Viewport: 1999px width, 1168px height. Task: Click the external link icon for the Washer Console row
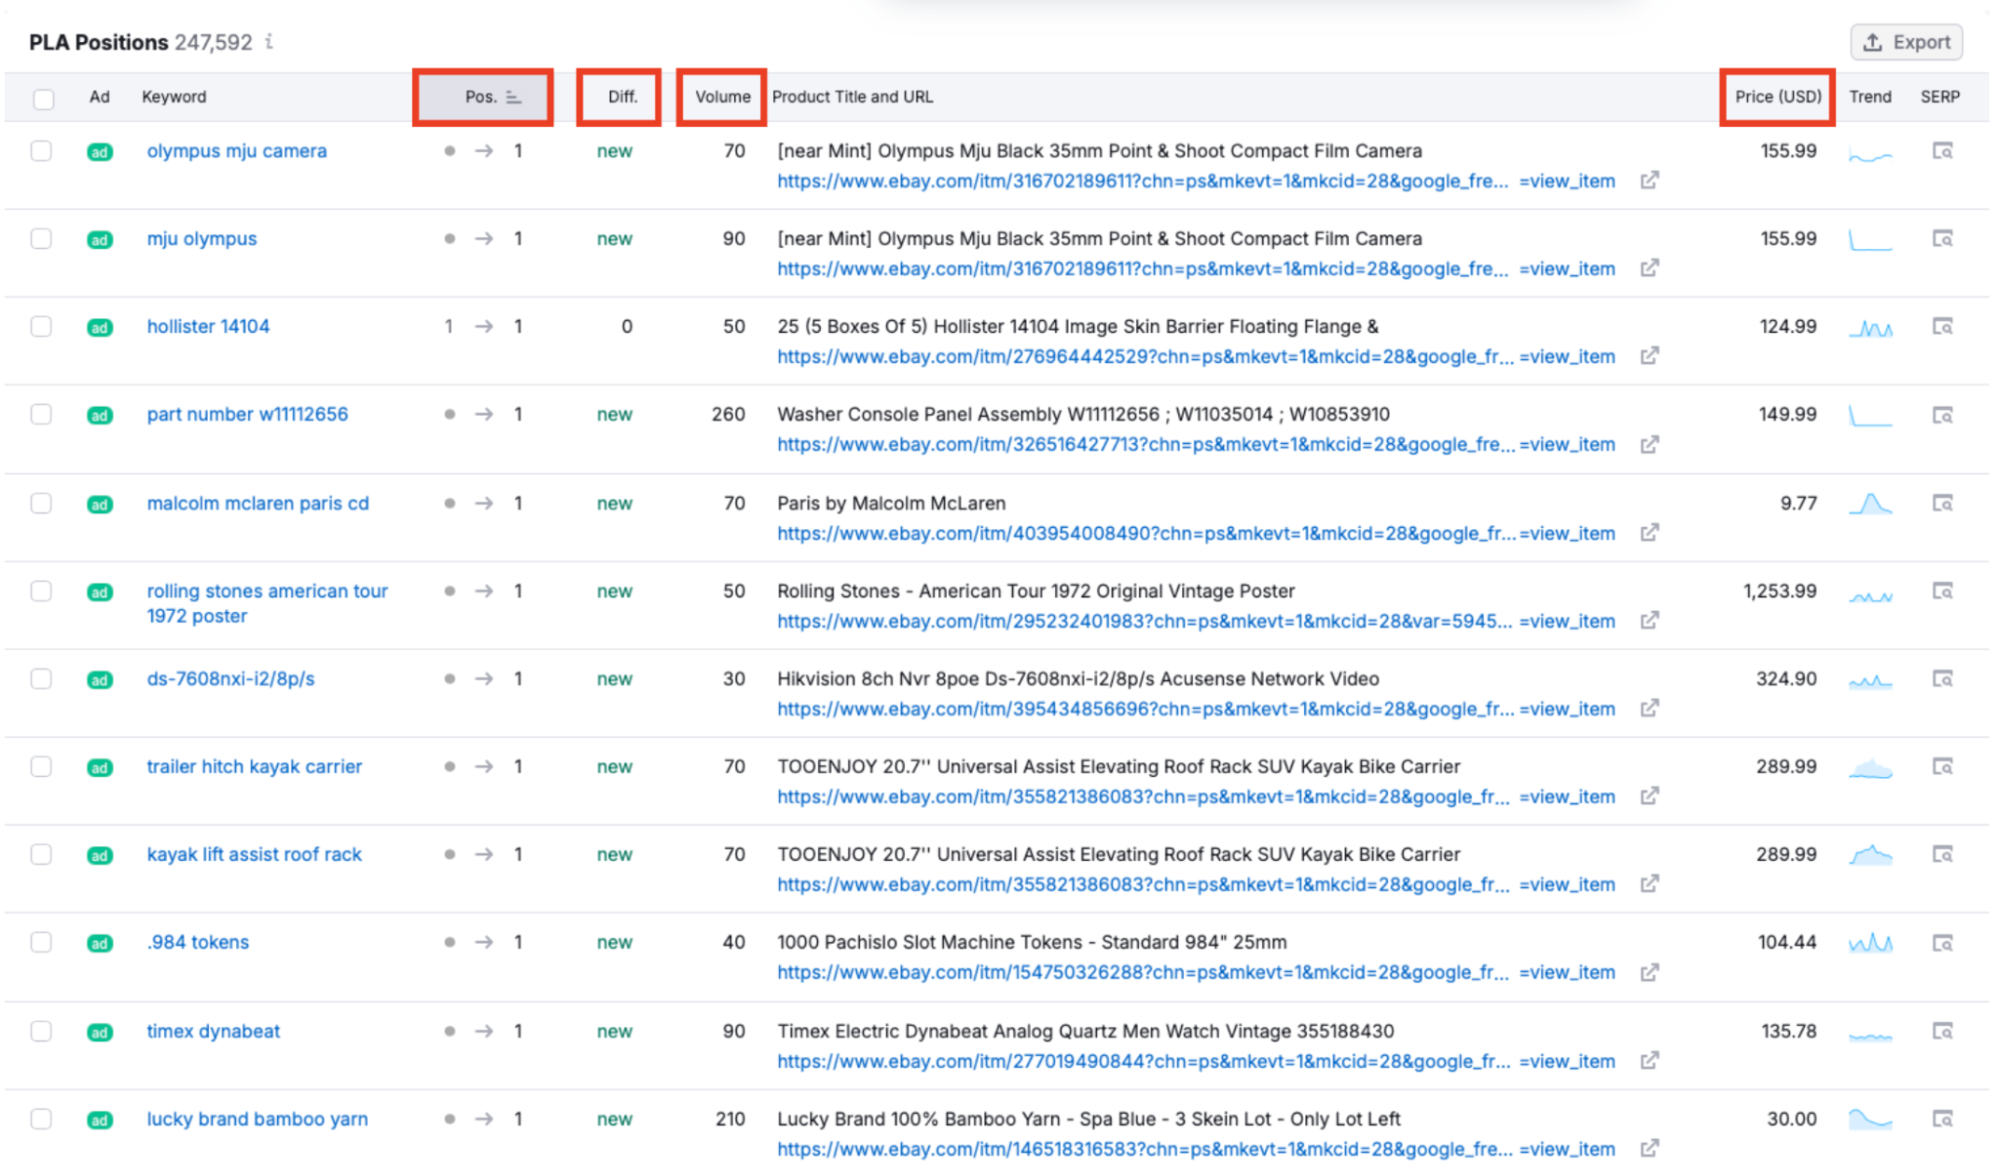(x=1650, y=444)
